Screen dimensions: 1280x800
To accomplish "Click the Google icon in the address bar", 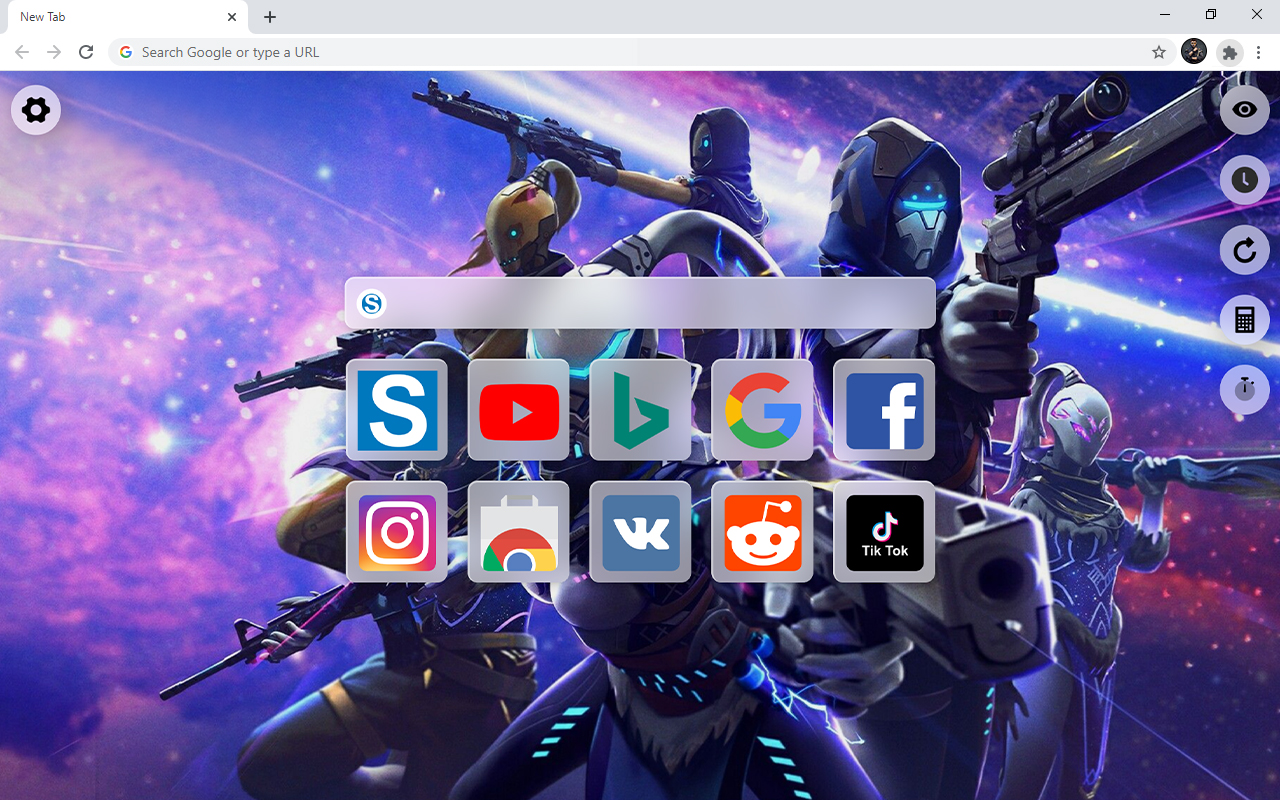I will tap(126, 52).
